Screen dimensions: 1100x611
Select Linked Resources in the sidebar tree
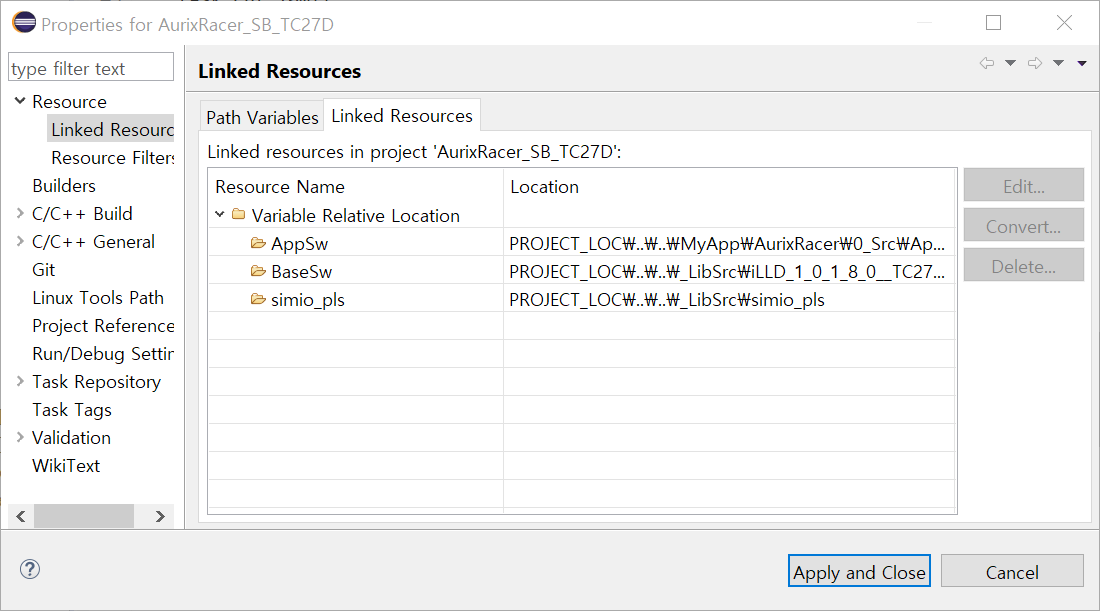pos(112,129)
